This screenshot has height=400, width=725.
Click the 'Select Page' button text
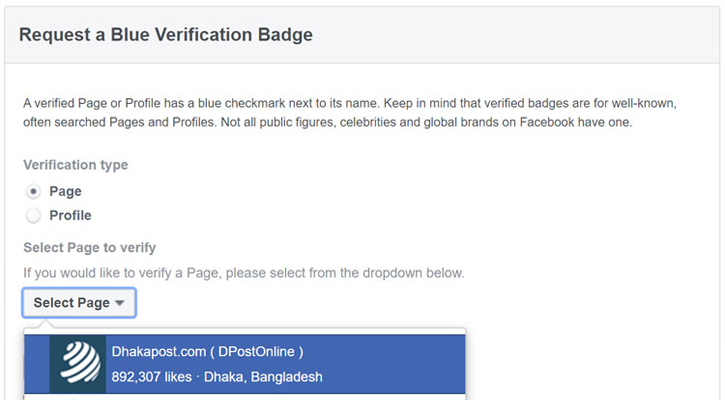tap(71, 303)
